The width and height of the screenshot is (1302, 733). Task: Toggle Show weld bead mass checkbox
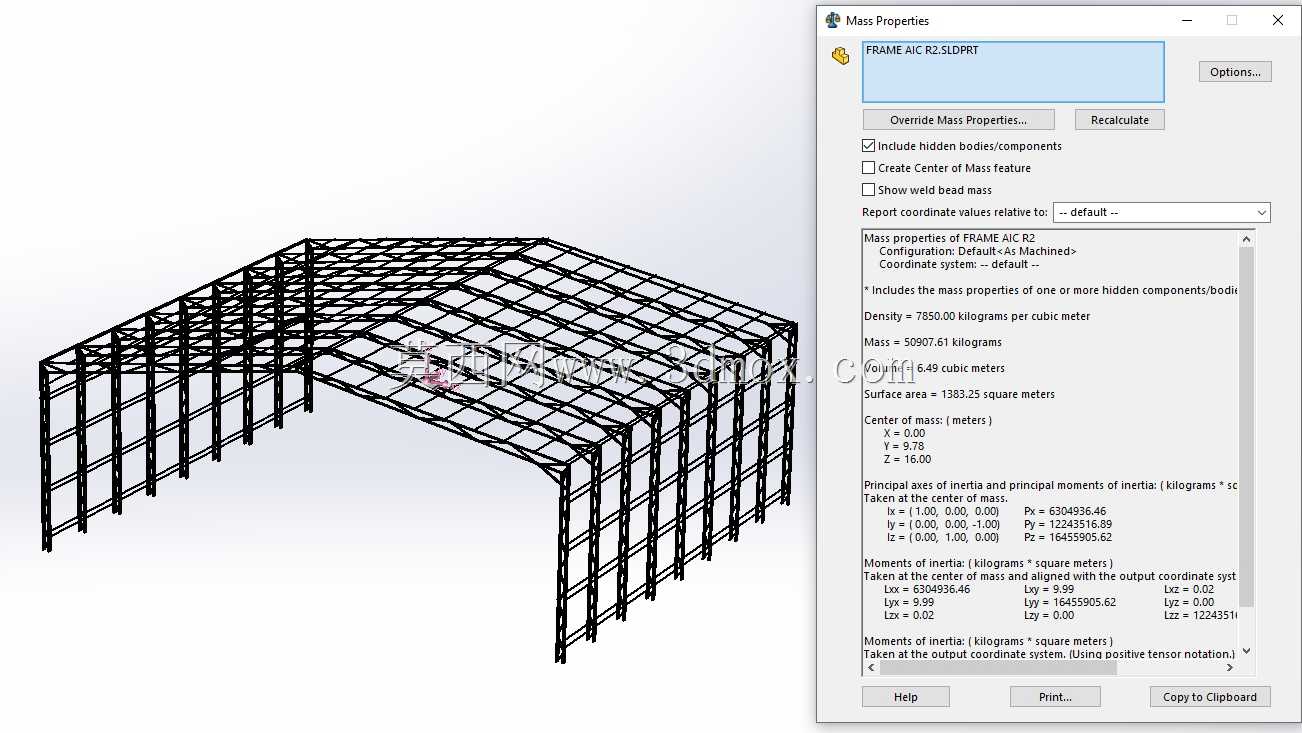(x=868, y=190)
